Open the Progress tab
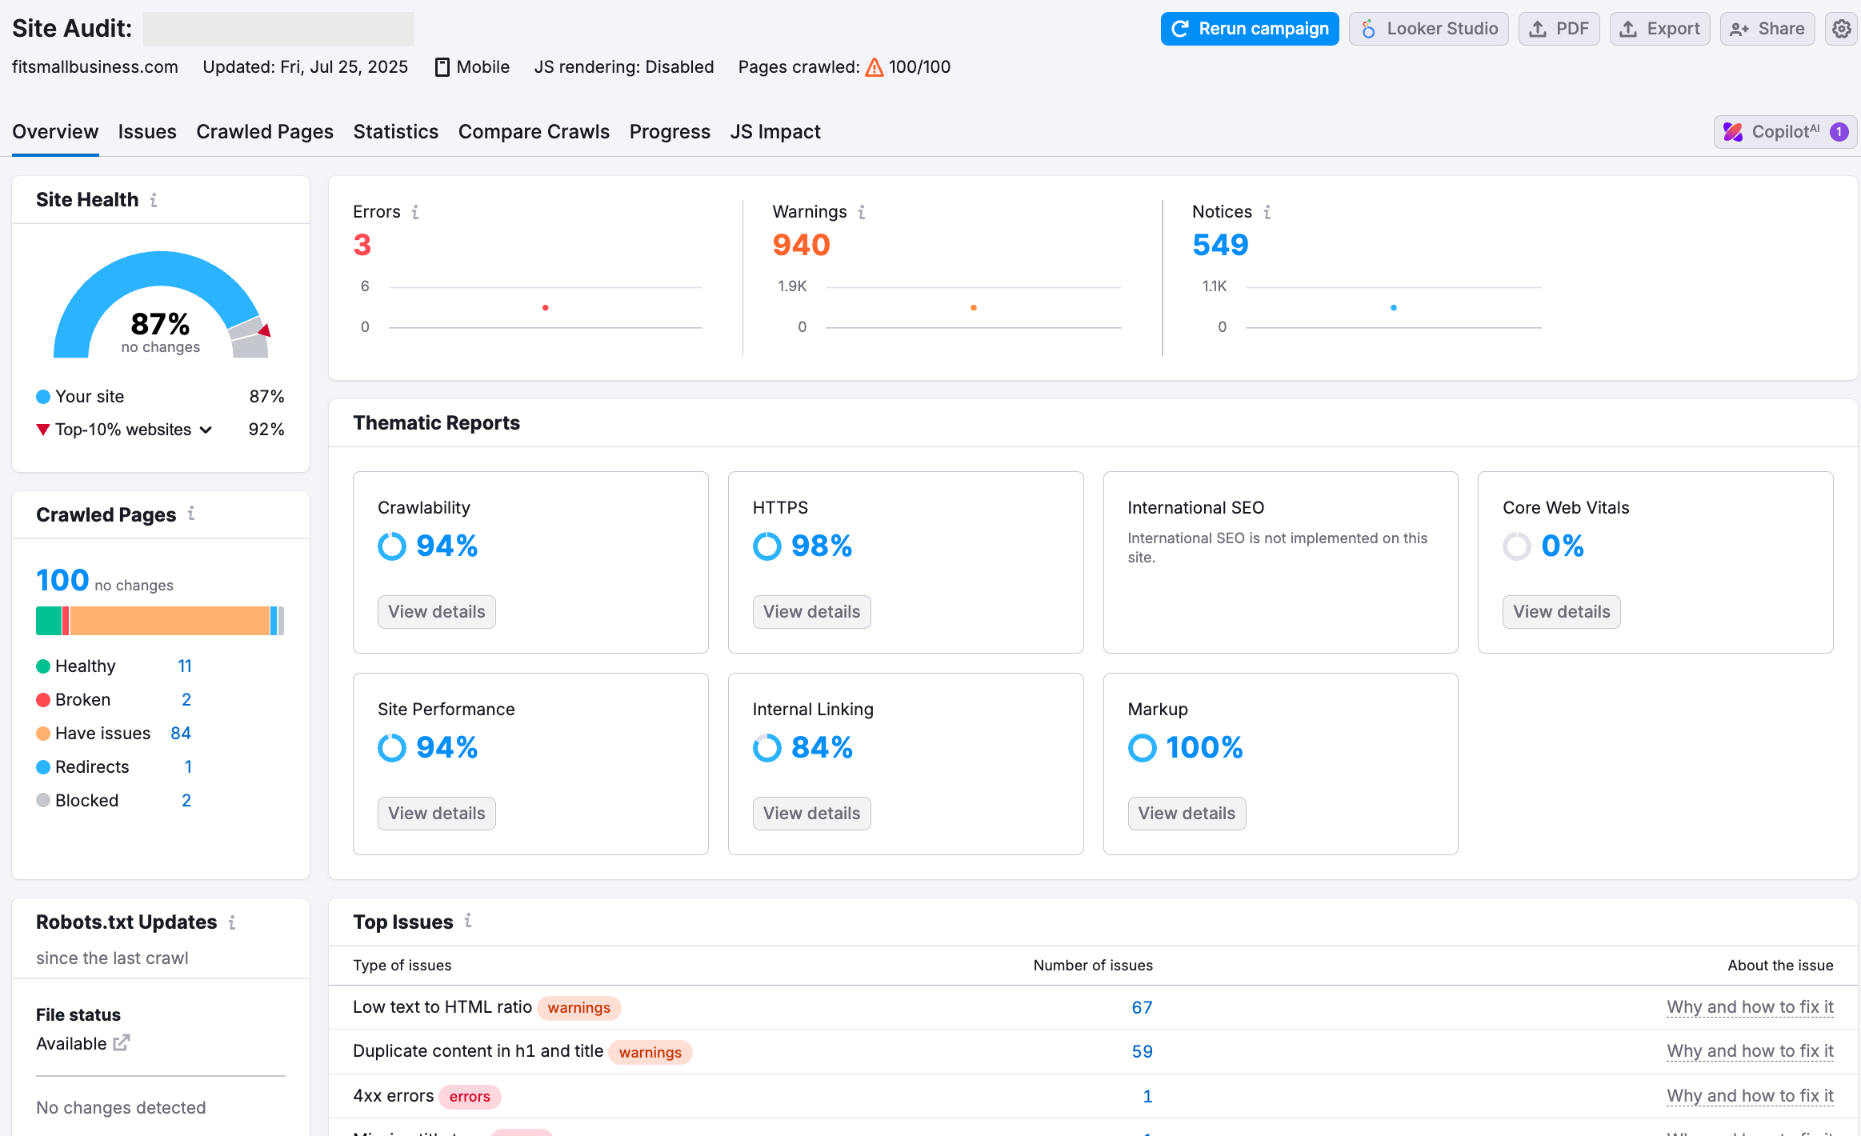Image resolution: width=1861 pixels, height=1136 pixels. [670, 132]
